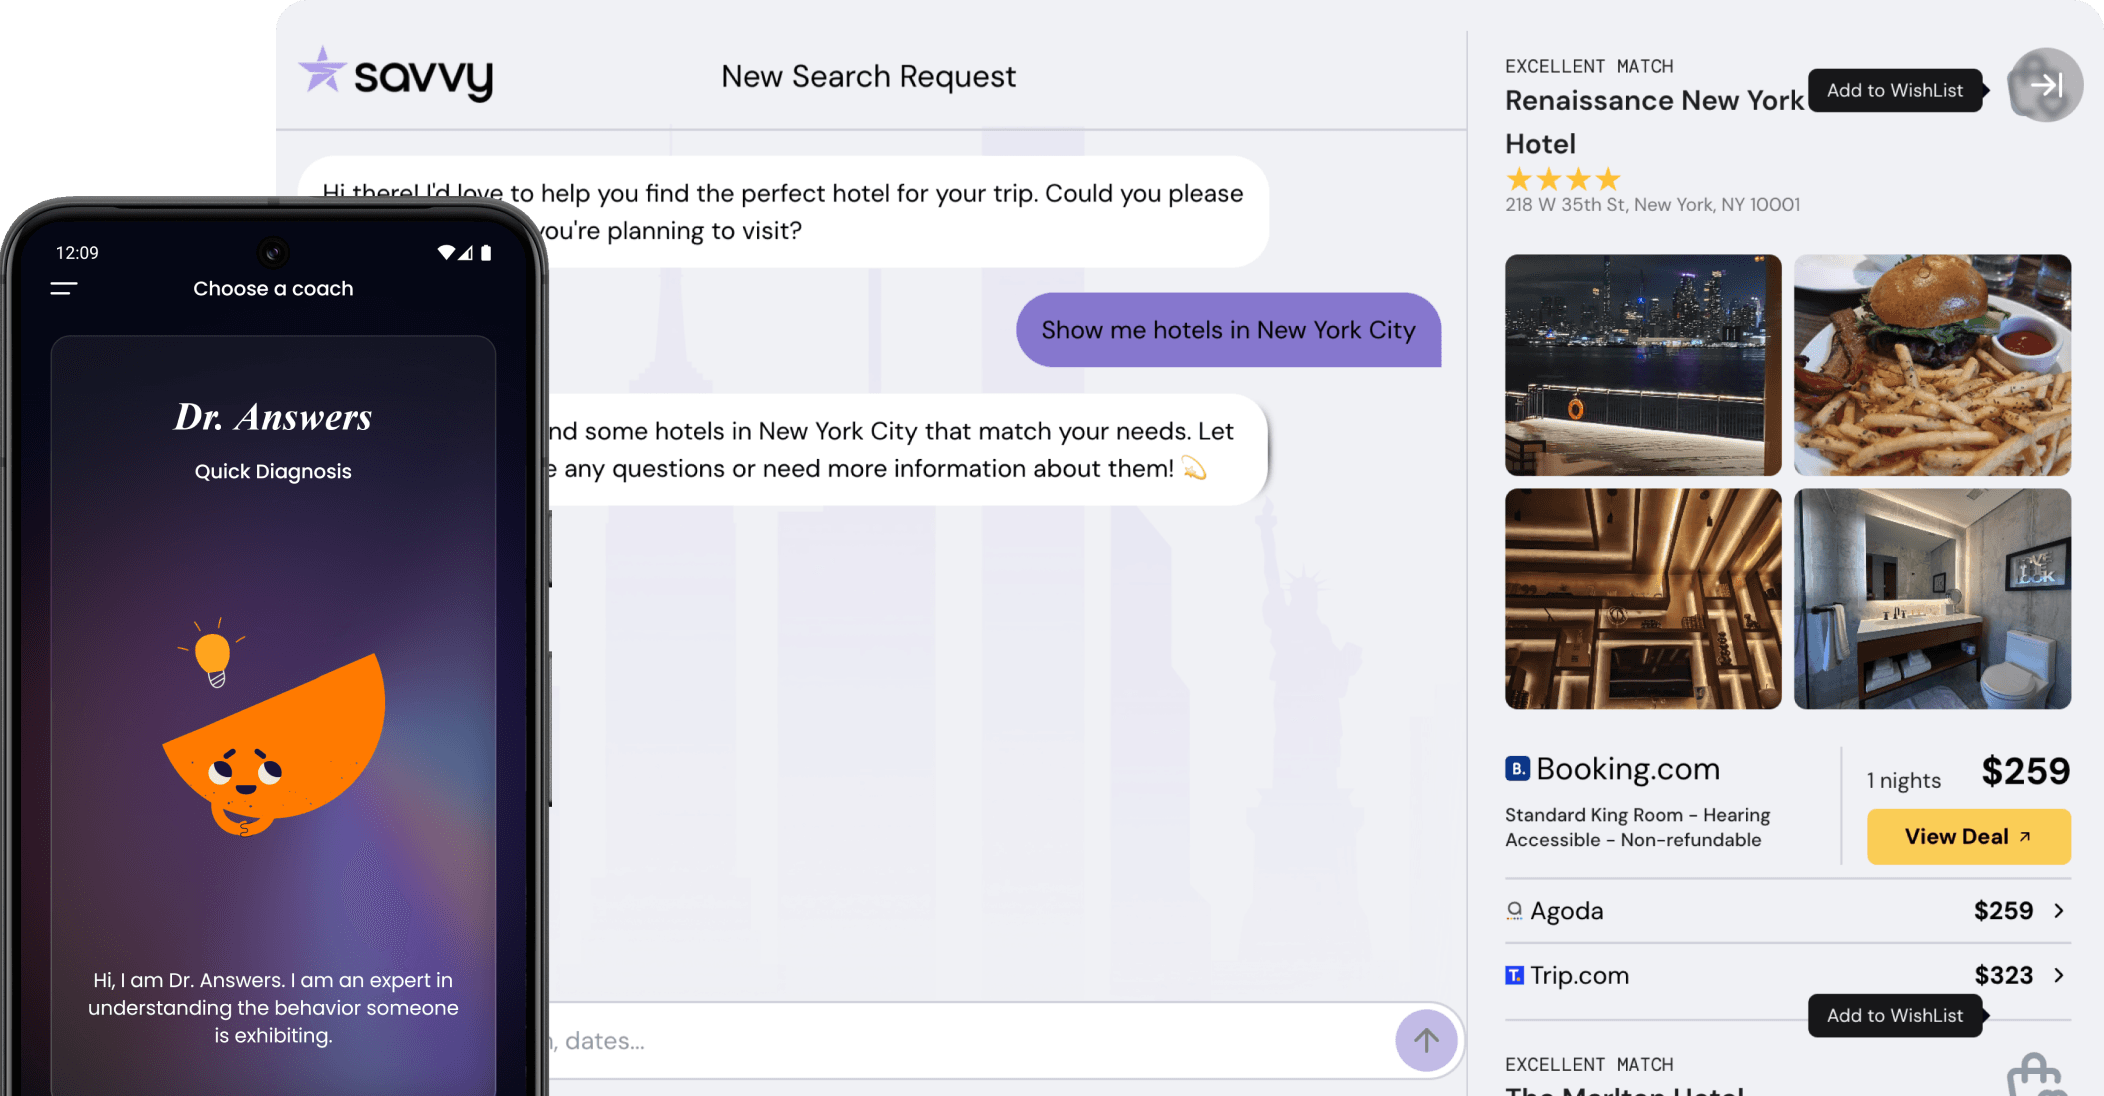Screen dimensions: 2104x1096
Task: Open the hamburger menu on the phone screen
Action: tap(62, 288)
